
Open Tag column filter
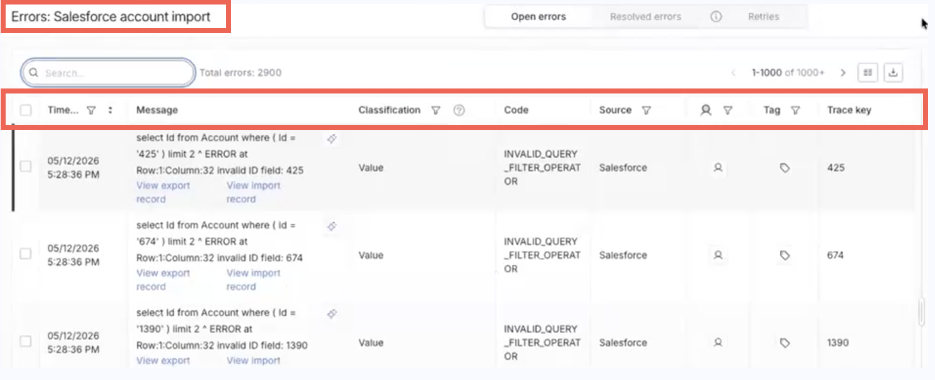(795, 110)
